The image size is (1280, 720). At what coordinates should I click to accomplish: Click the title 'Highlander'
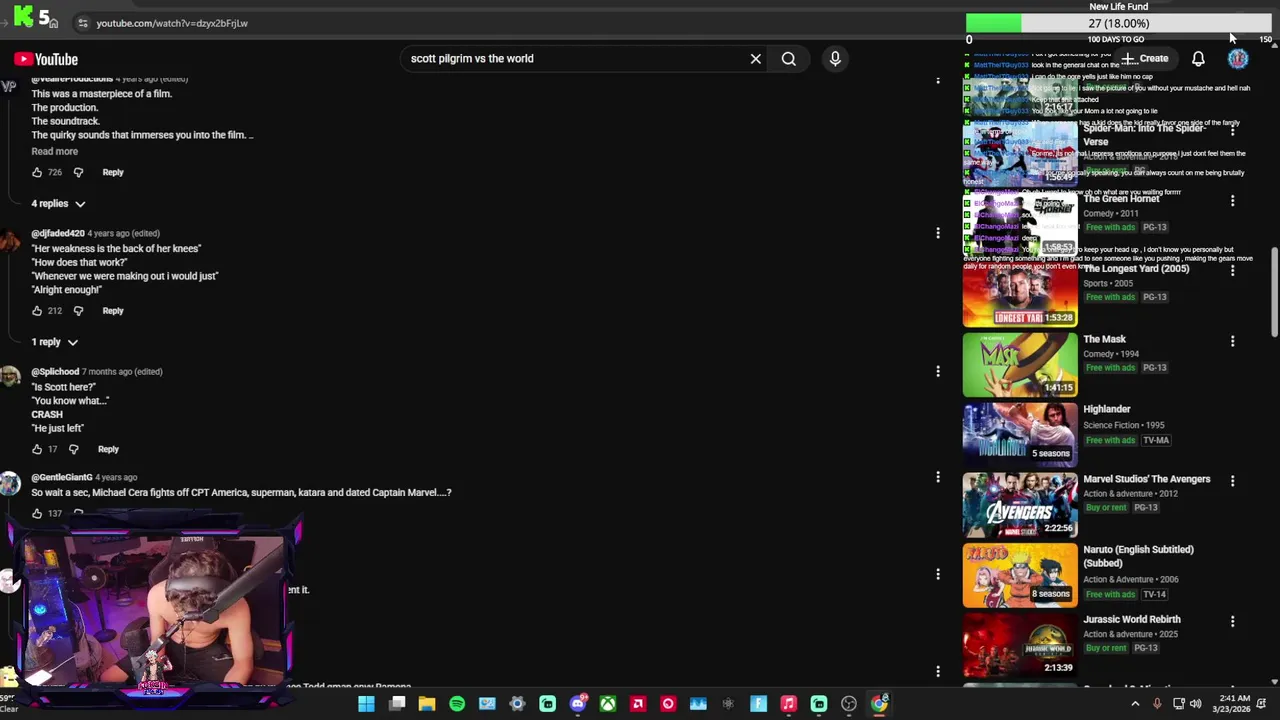click(x=1106, y=409)
